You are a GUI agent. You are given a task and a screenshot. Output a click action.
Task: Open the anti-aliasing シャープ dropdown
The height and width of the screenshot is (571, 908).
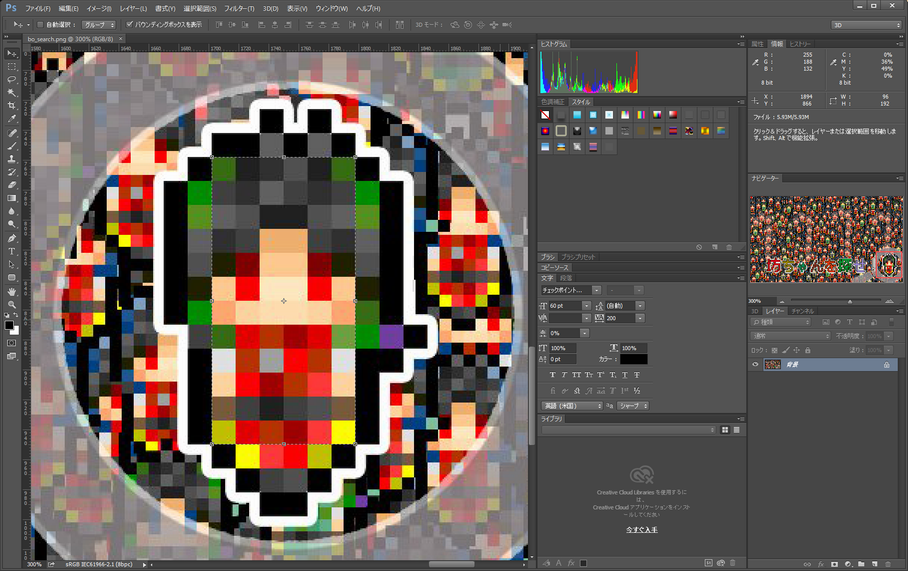(x=633, y=406)
